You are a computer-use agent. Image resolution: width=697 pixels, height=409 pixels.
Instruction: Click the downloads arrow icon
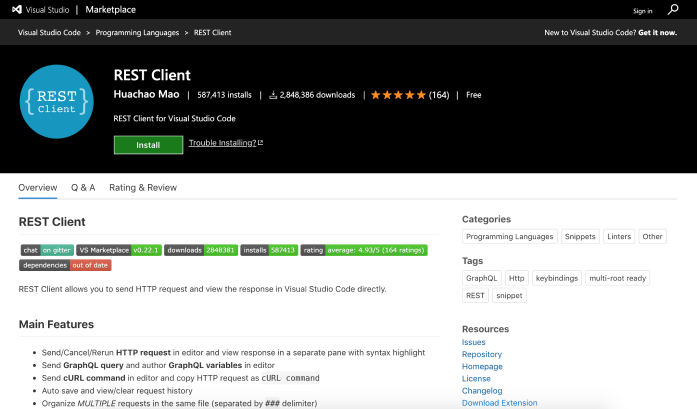273,95
